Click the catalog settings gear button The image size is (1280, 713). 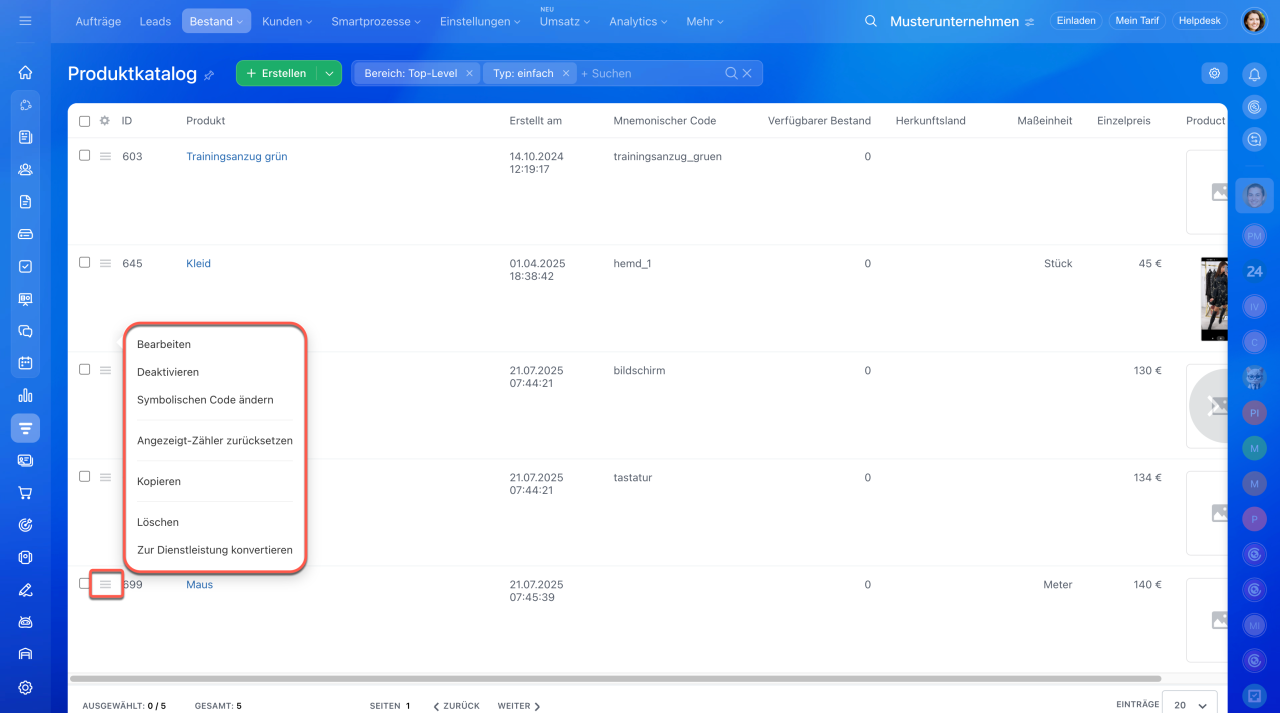click(x=1214, y=73)
